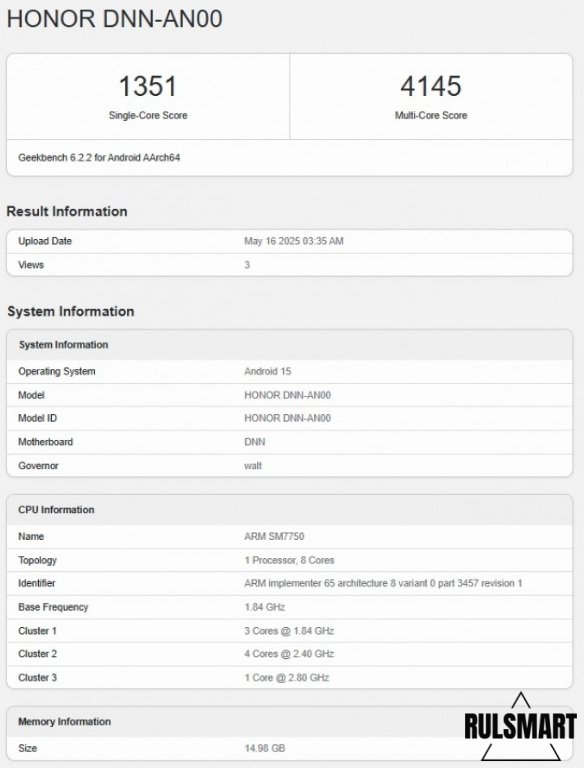Select the 1 Core @ 2.80 GHz value
The width and height of the screenshot is (584, 768).
[x=287, y=677]
